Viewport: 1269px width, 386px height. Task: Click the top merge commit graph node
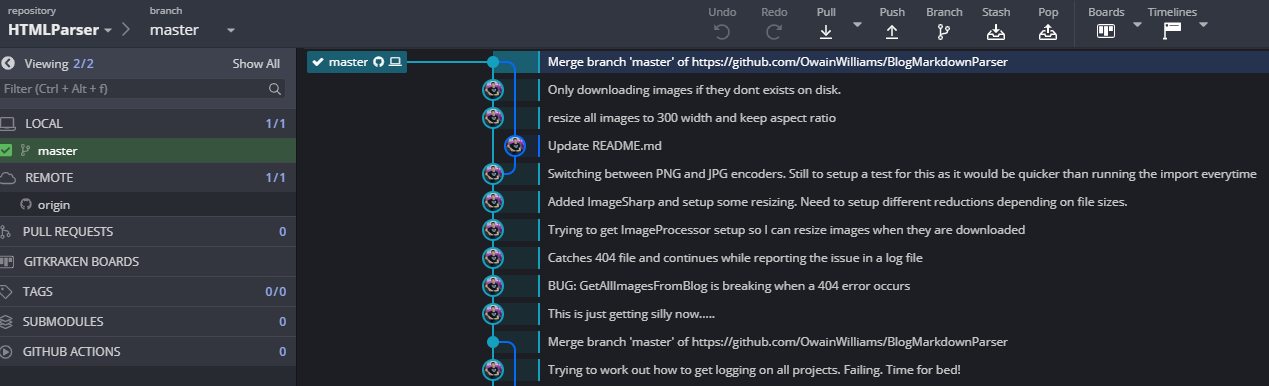click(492, 62)
